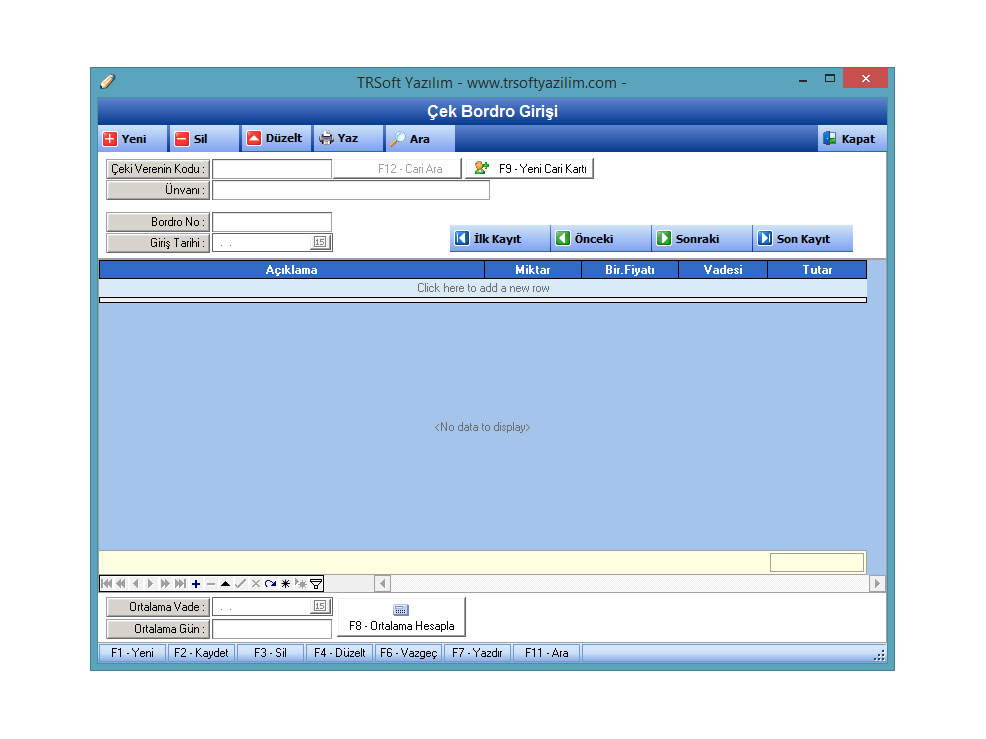Click the footer total box under Tutar
Screen dimensions: 986x739
[x=817, y=562]
